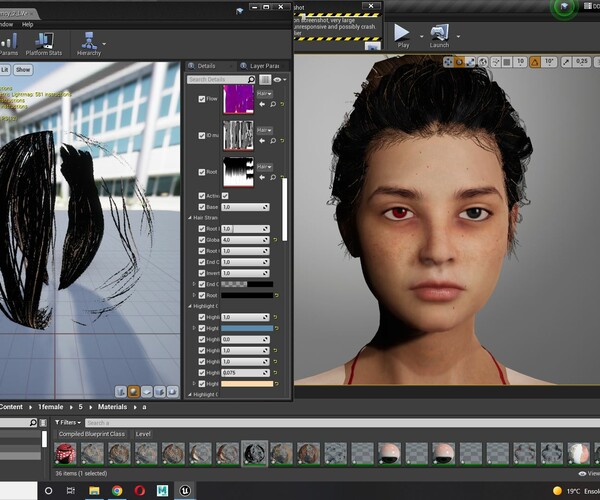Open Hierarchy dropdown arrow in toolbar

click(x=104, y=44)
